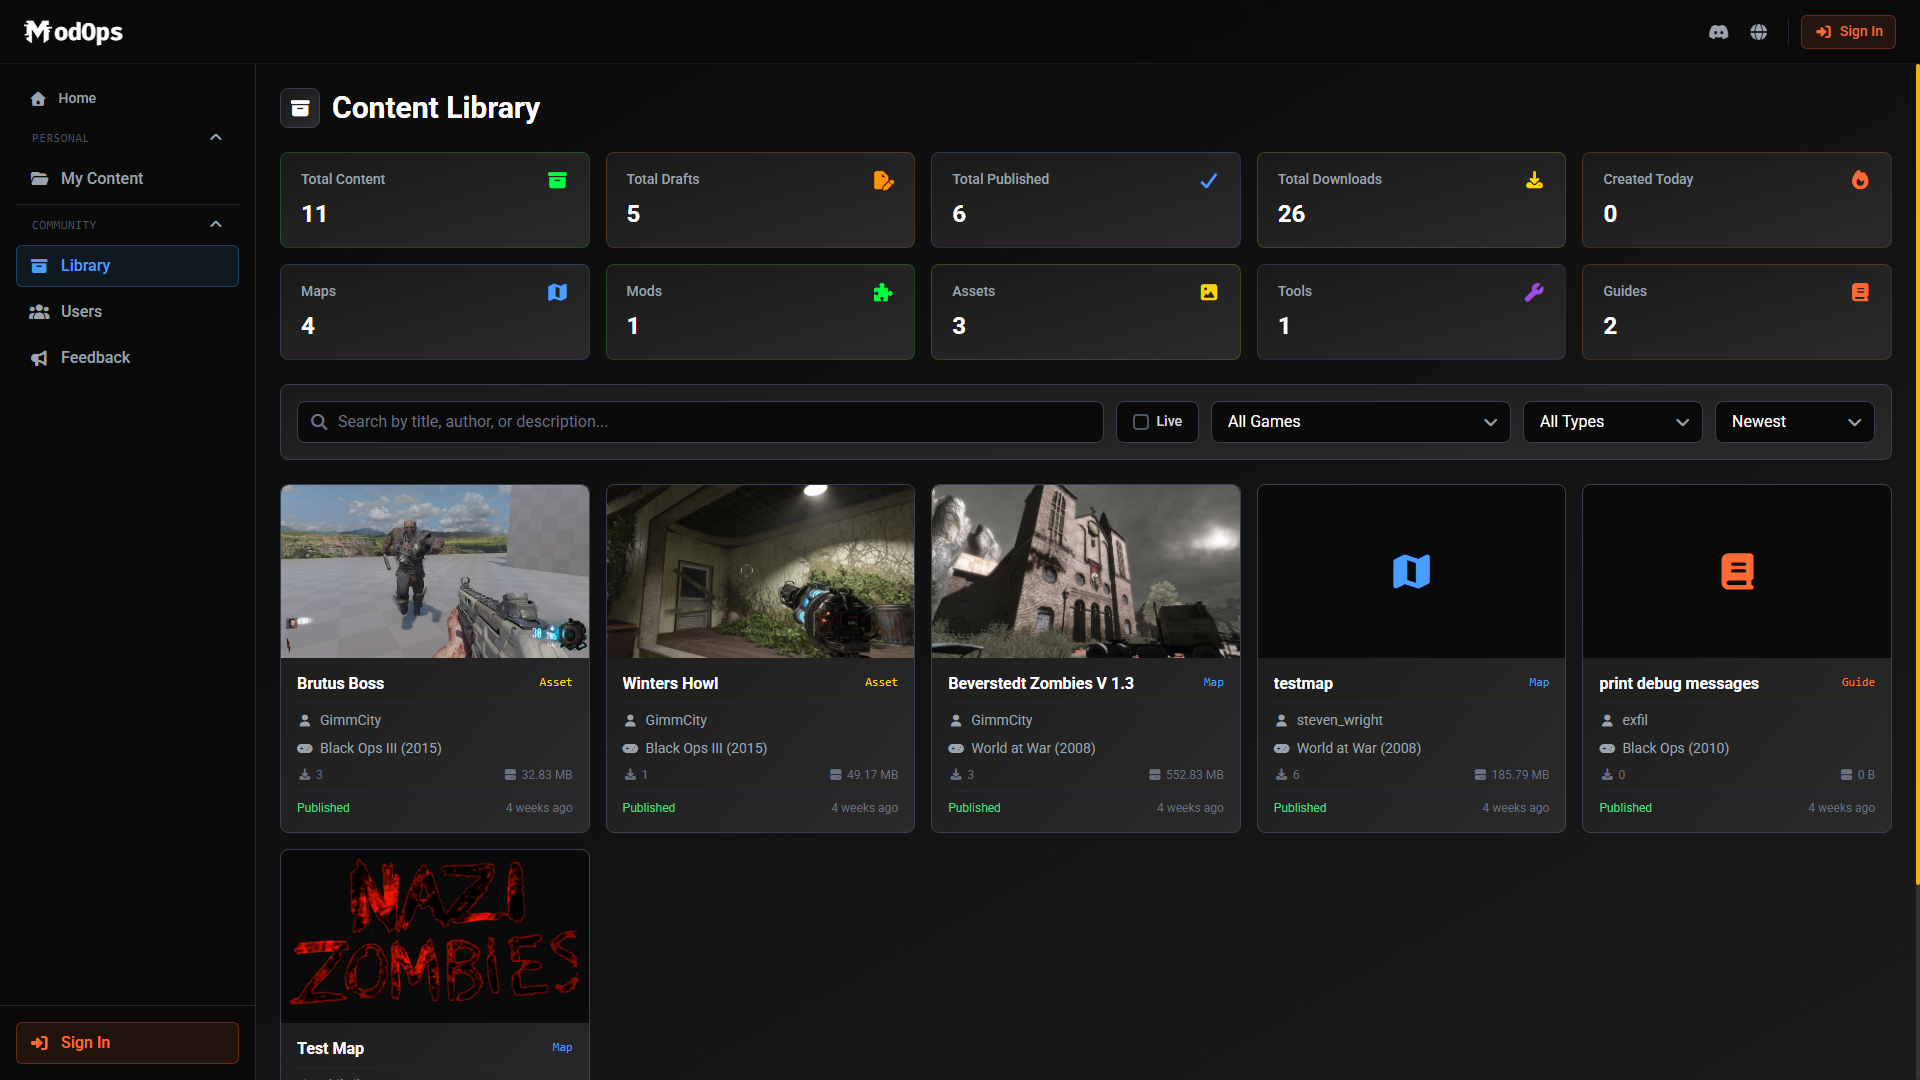Open the language globe icon
The width and height of the screenshot is (1920, 1080).
pos(1759,31)
